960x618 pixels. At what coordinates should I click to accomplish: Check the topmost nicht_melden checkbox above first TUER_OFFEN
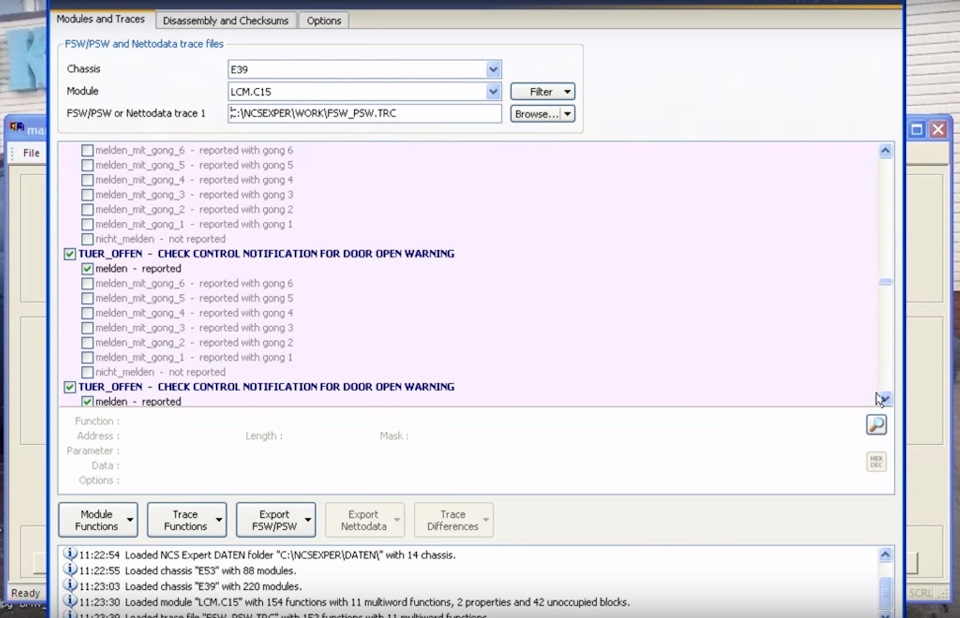point(88,239)
